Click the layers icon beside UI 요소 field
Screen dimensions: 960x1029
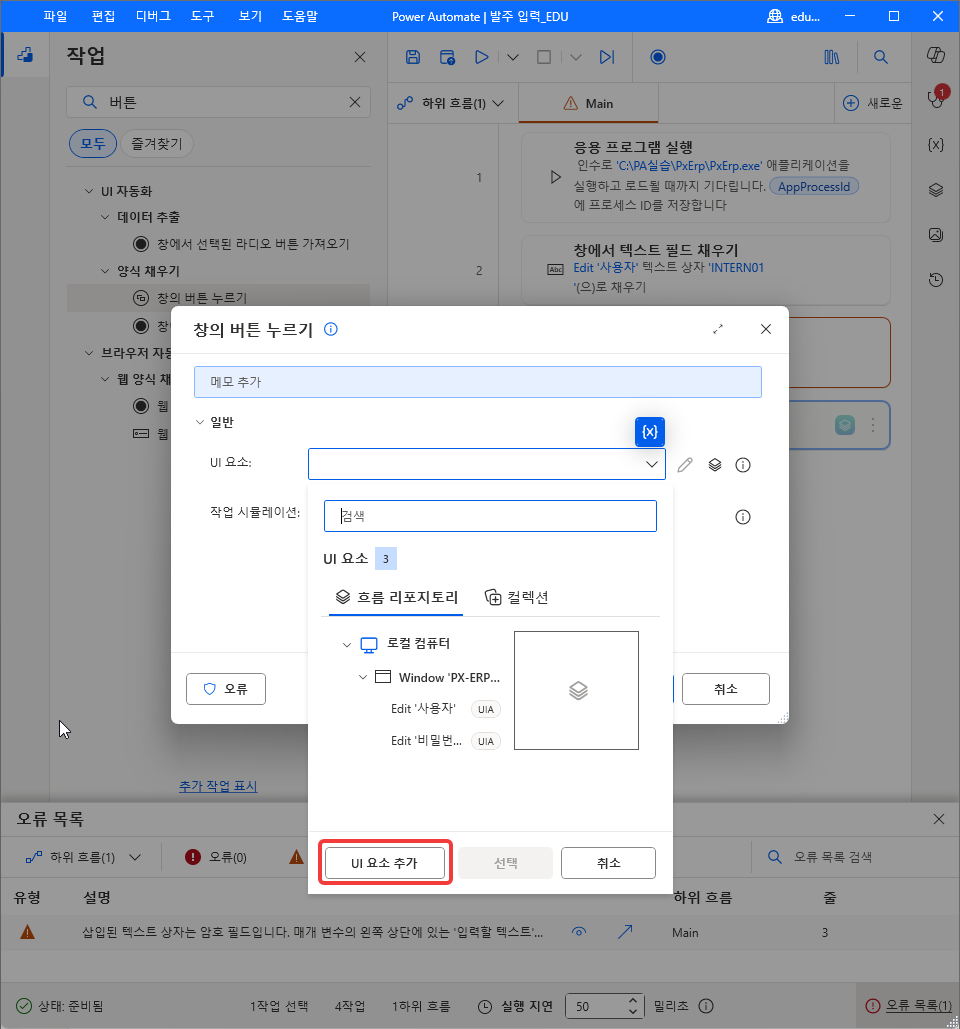[x=715, y=465]
